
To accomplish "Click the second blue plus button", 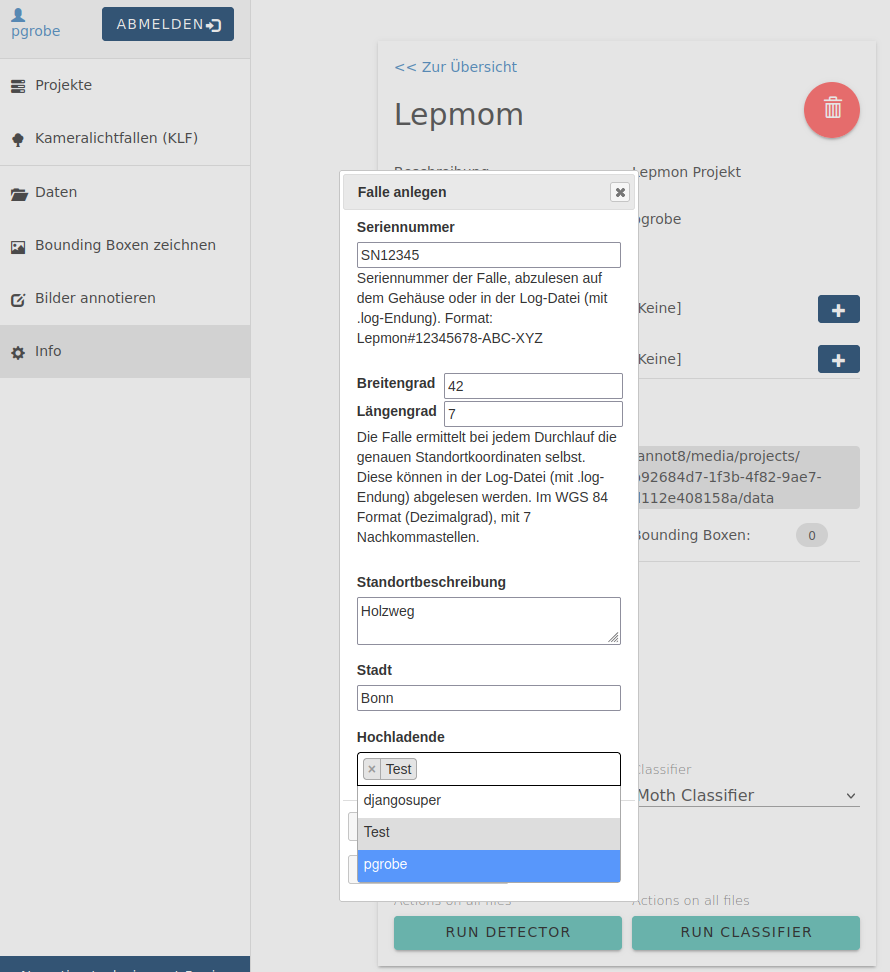I will 838,360.
